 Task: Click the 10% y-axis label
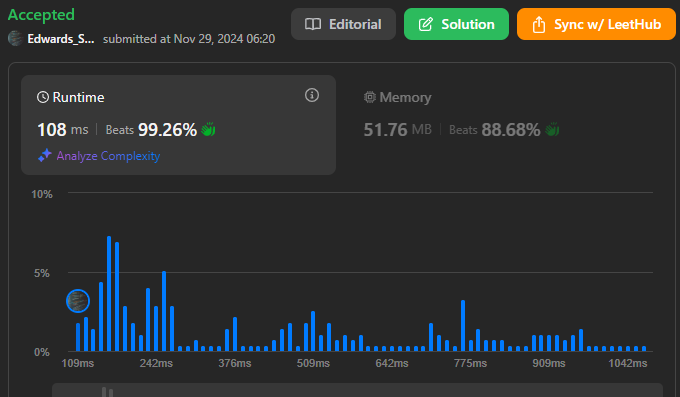coord(42,194)
